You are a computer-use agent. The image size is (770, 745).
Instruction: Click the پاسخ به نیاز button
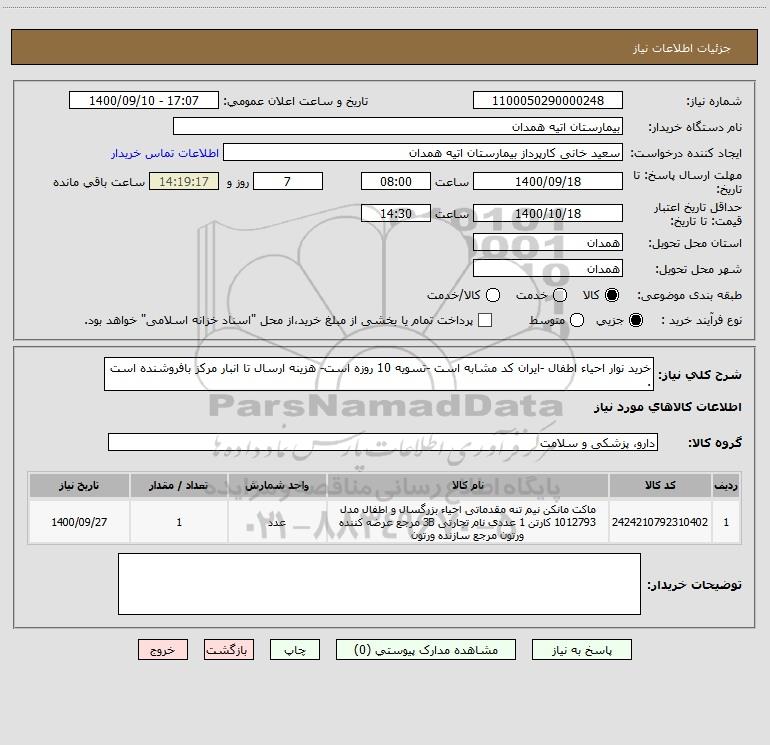(581, 650)
